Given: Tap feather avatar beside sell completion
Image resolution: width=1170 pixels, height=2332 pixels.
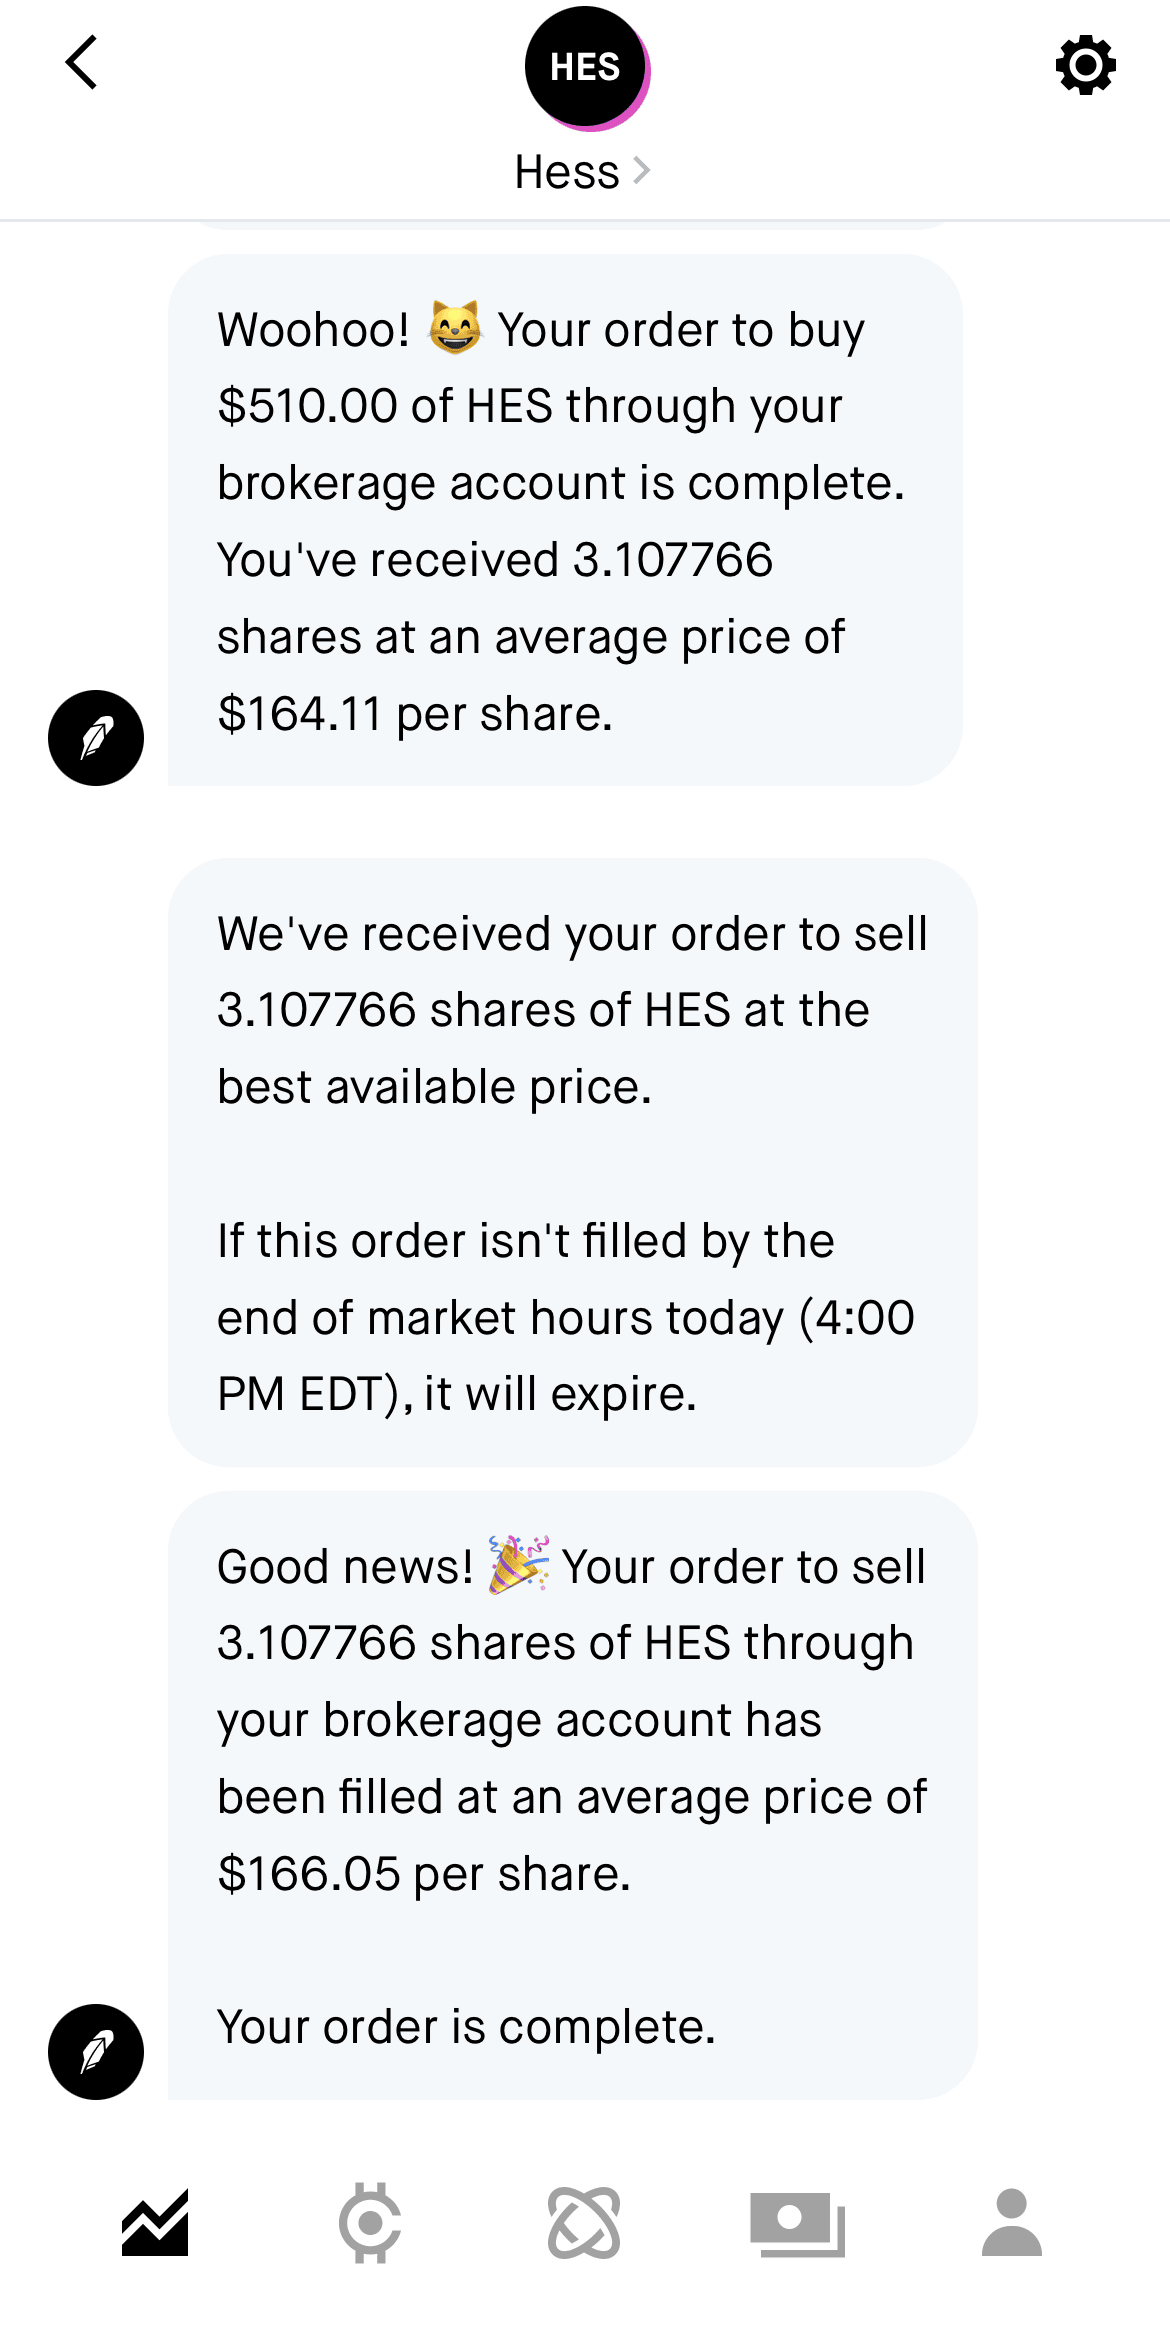Looking at the screenshot, I should 96,2051.
